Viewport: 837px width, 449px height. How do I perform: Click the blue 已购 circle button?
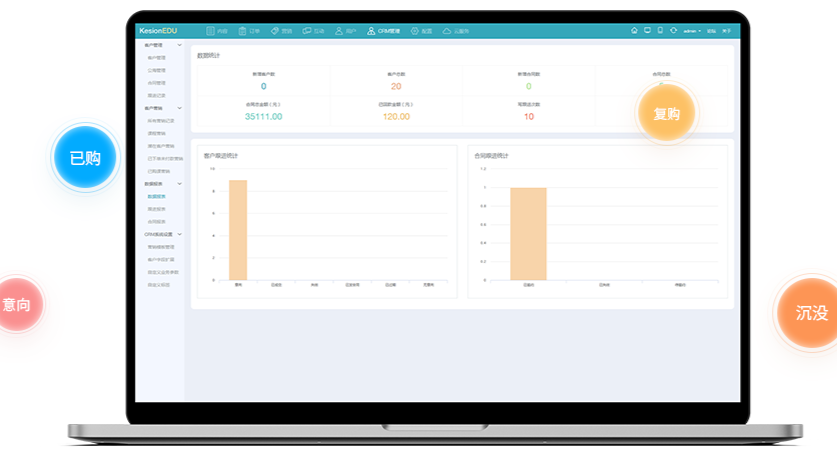85,157
